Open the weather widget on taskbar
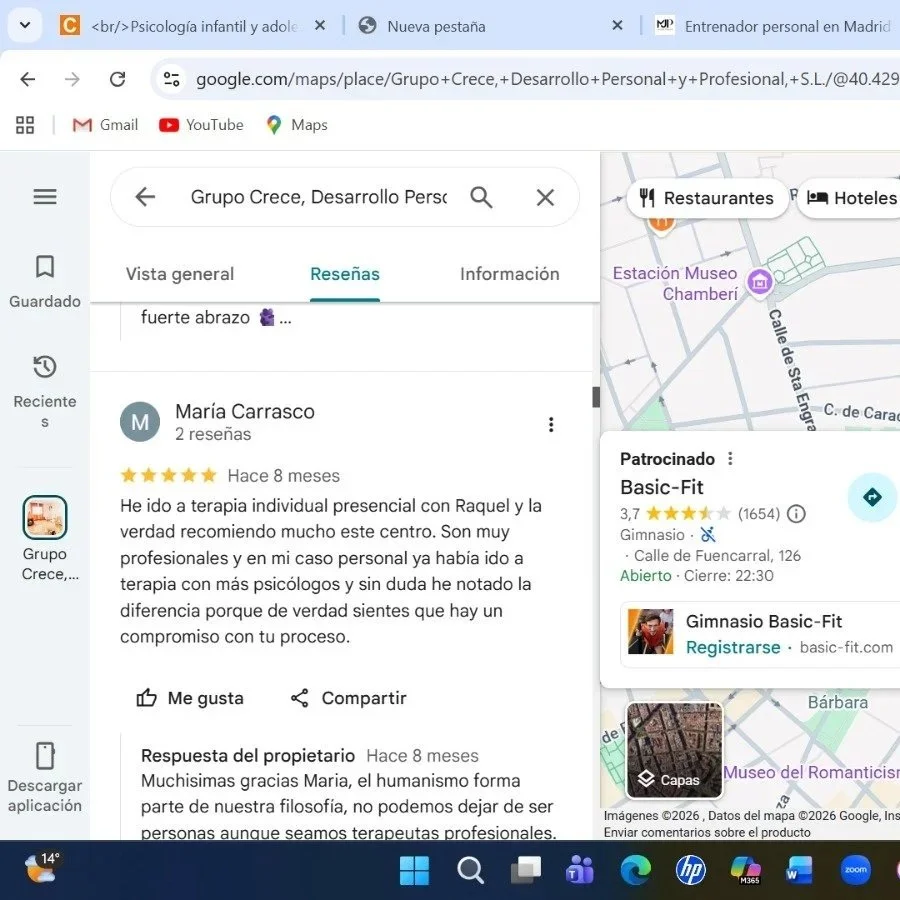The width and height of the screenshot is (900, 900). 42,868
